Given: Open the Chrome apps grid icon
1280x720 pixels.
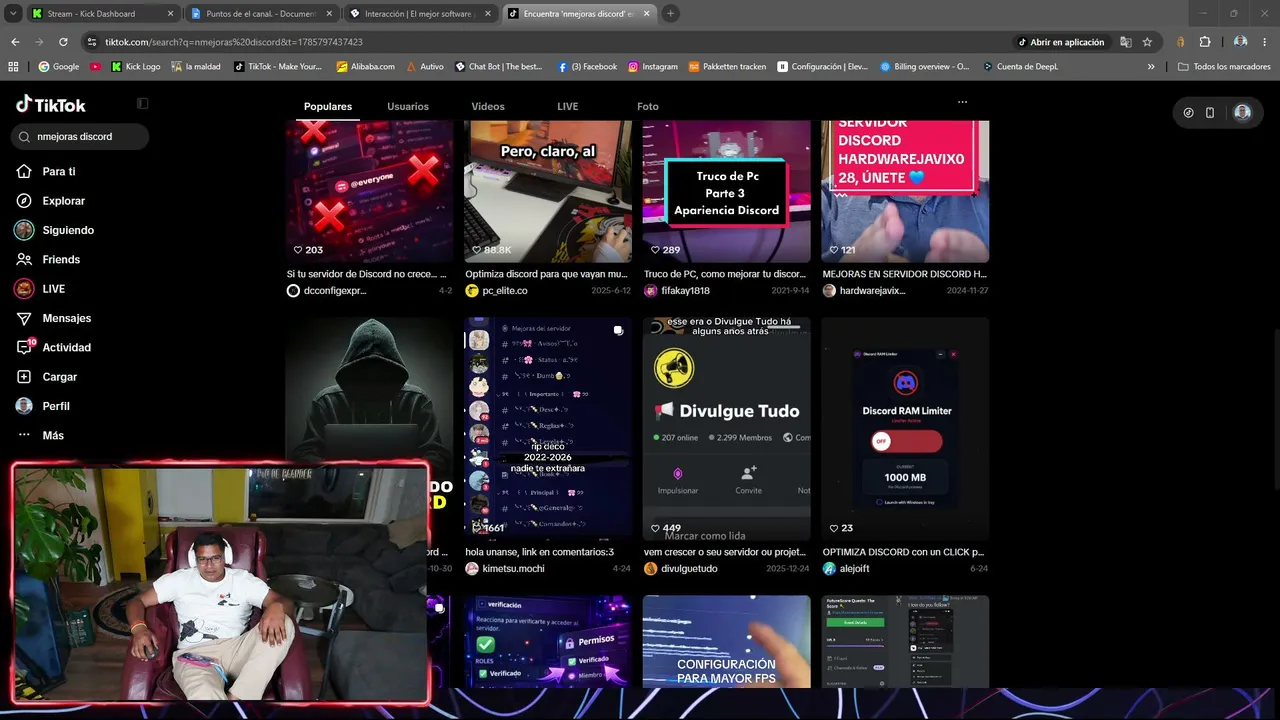Looking at the screenshot, I should 13,67.
